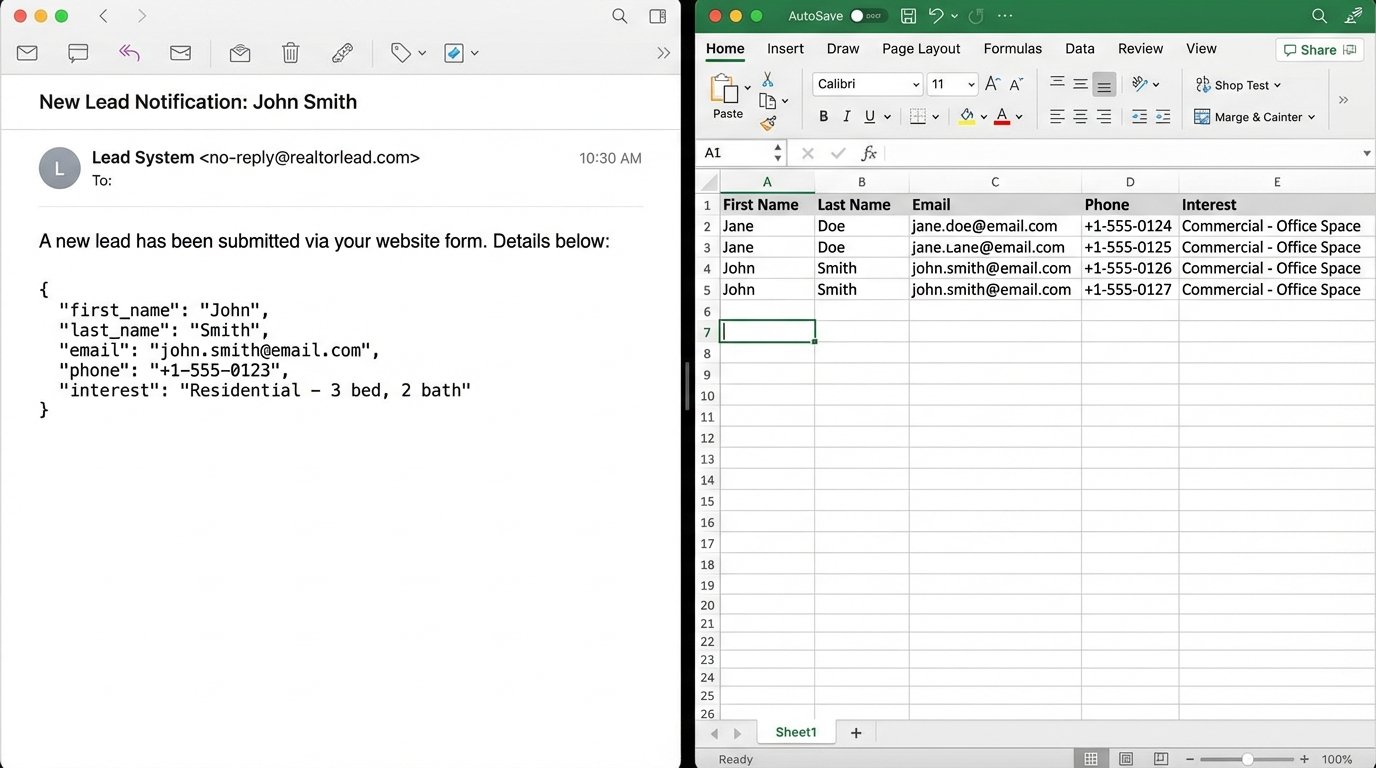
Task: Toggle Italic formatting in Excel ribbon
Action: point(847,117)
